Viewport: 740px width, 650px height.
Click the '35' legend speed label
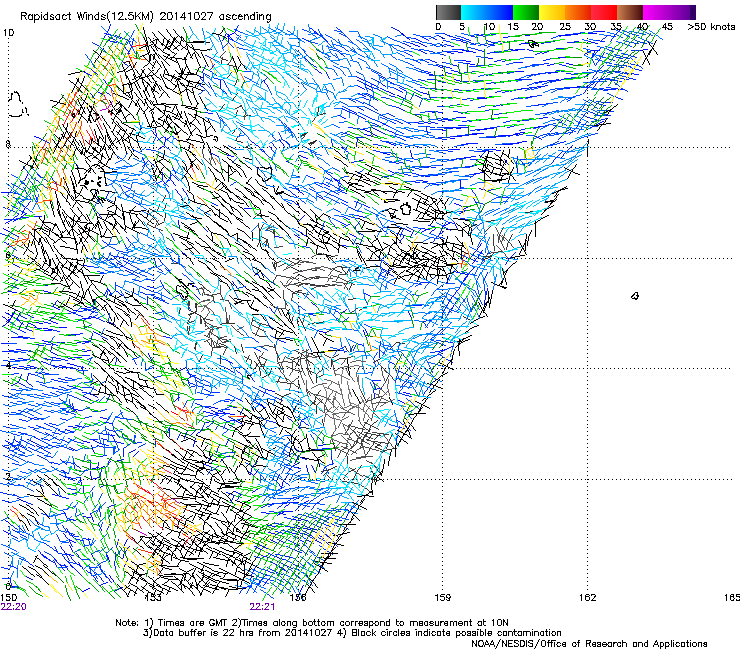coord(616,27)
